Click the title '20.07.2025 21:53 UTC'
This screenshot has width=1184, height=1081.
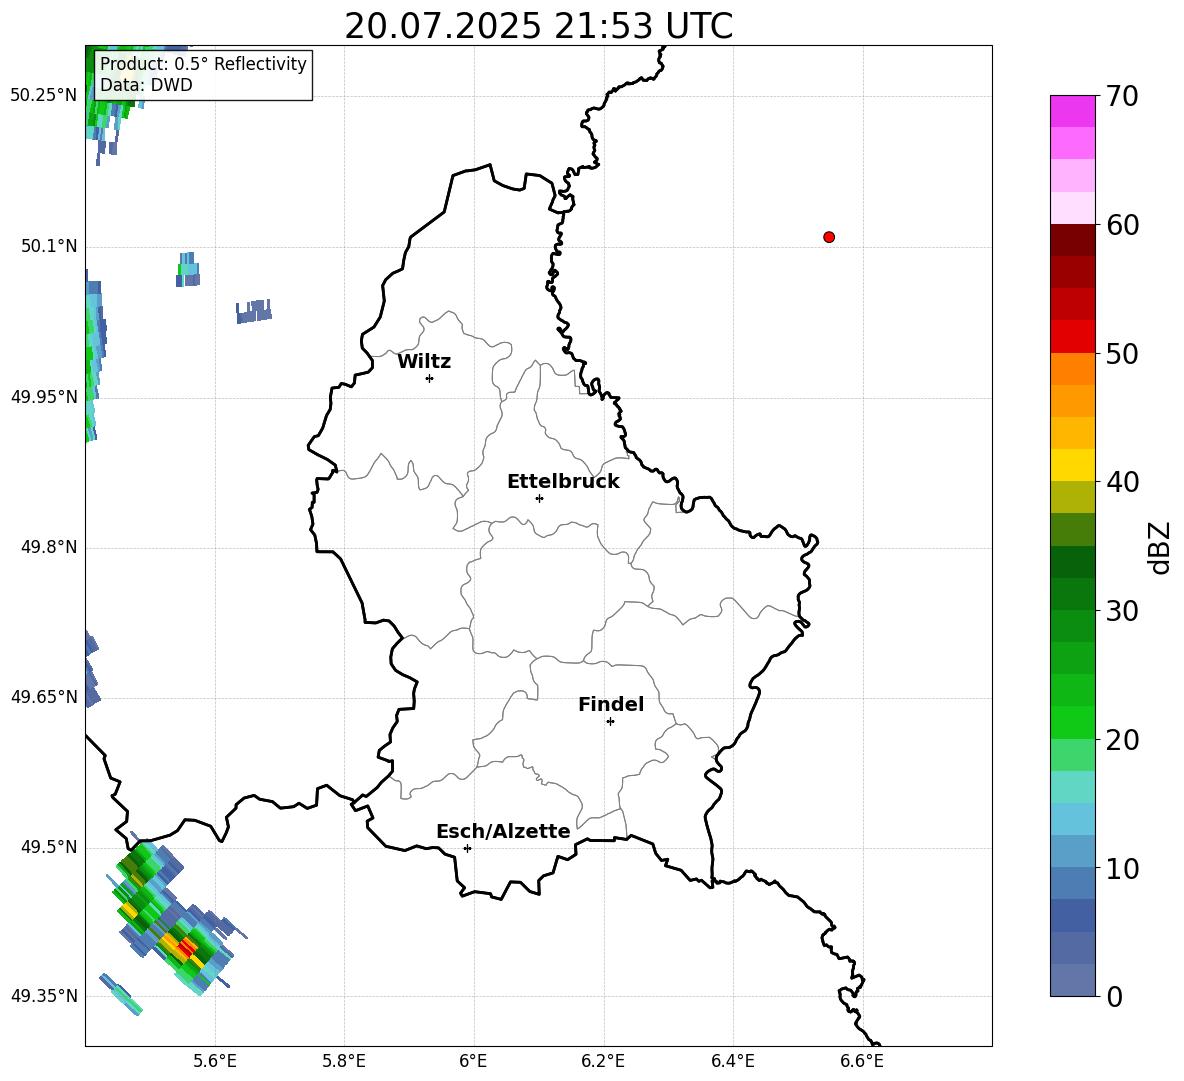(x=538, y=26)
